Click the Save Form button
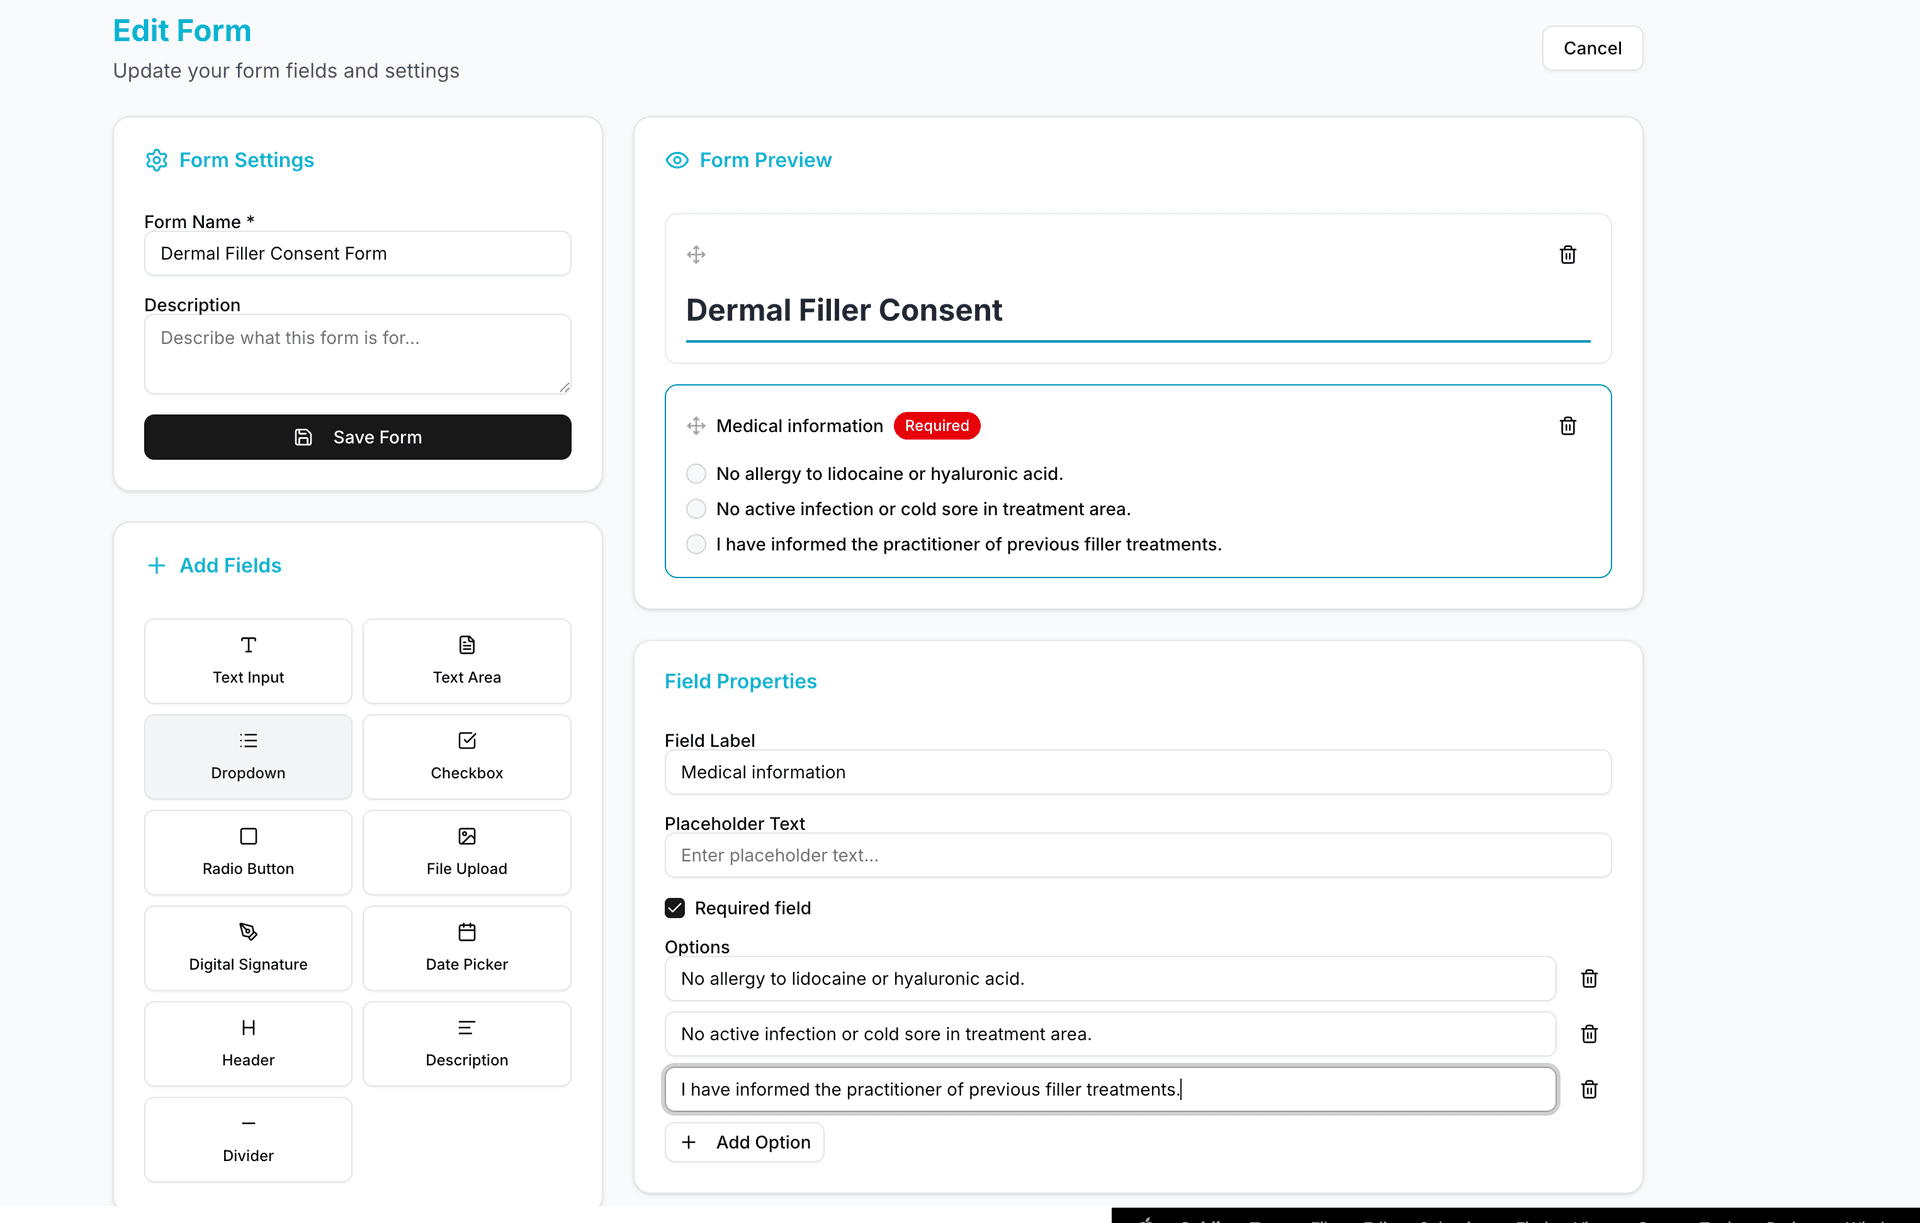Screen dimensions: 1920x1223 357,437
